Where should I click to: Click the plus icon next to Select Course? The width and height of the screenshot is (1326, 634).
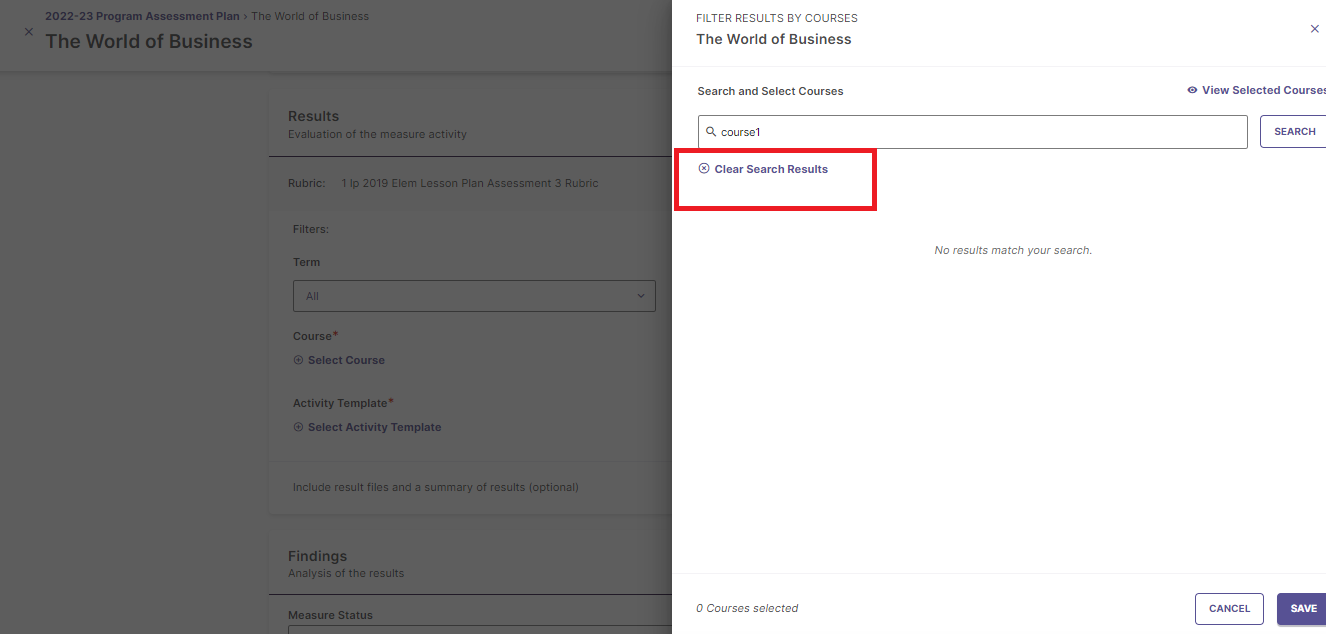tap(297, 359)
